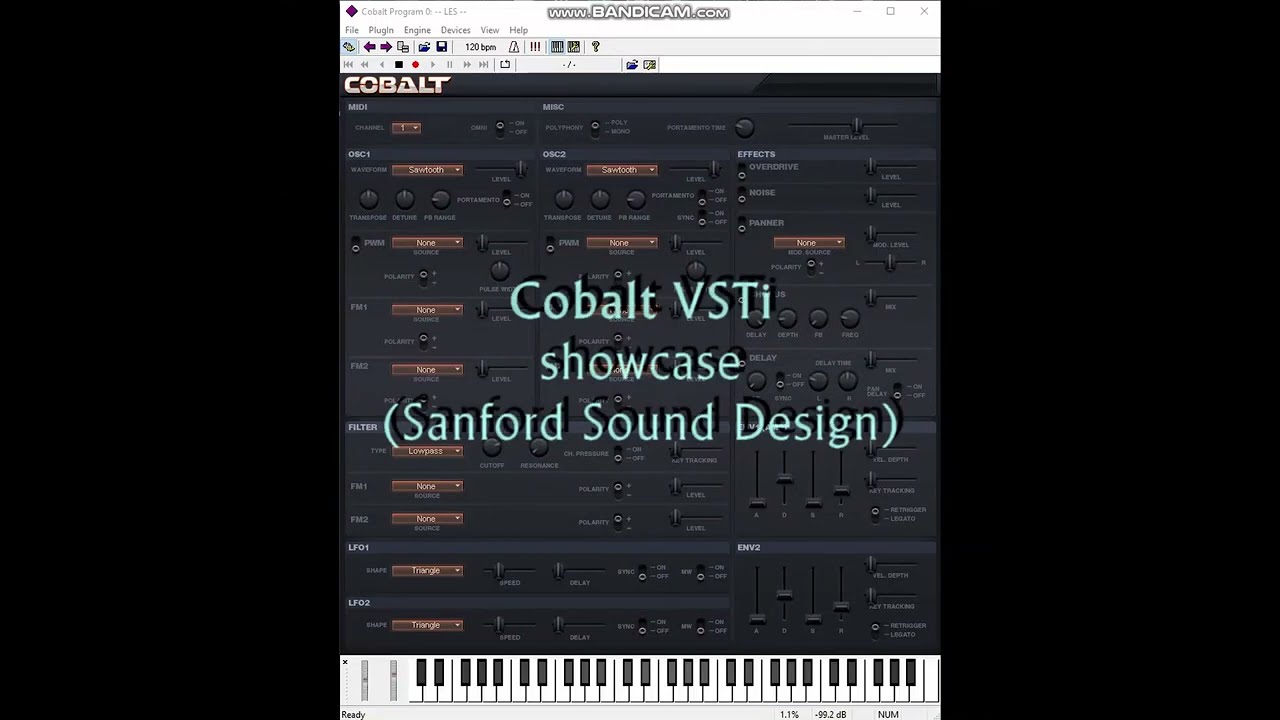
Task: Close the keyboard panel with small x
Action: (x=345, y=662)
